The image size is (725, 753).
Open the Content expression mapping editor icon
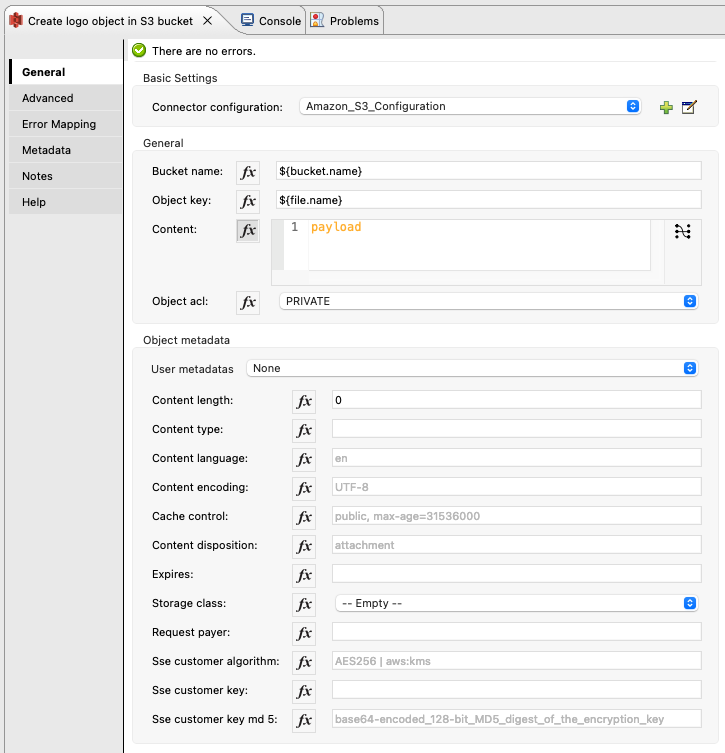click(x=682, y=231)
